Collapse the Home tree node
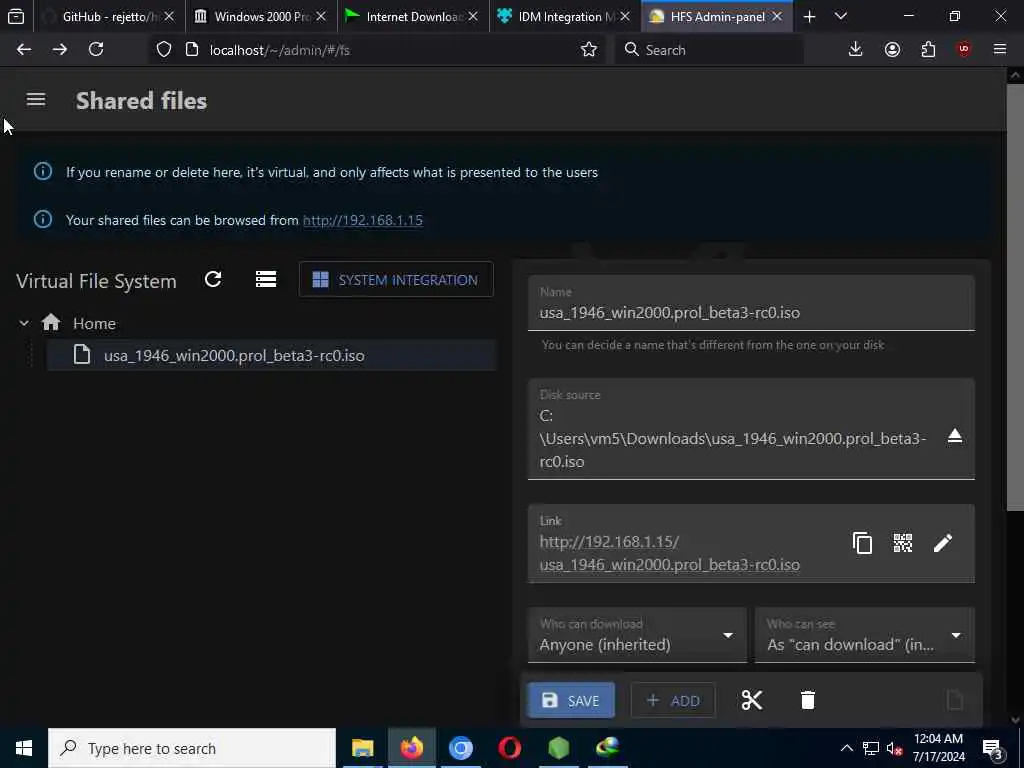The width and height of the screenshot is (1024, 768). coord(24,323)
